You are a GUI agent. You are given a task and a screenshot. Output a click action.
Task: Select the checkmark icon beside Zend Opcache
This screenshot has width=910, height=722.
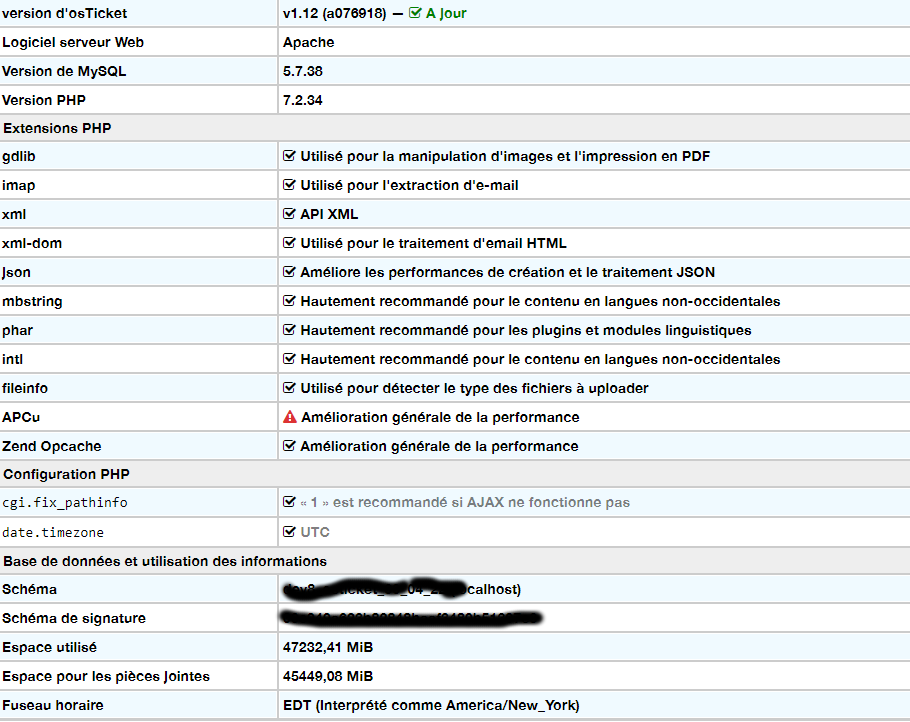(x=289, y=446)
